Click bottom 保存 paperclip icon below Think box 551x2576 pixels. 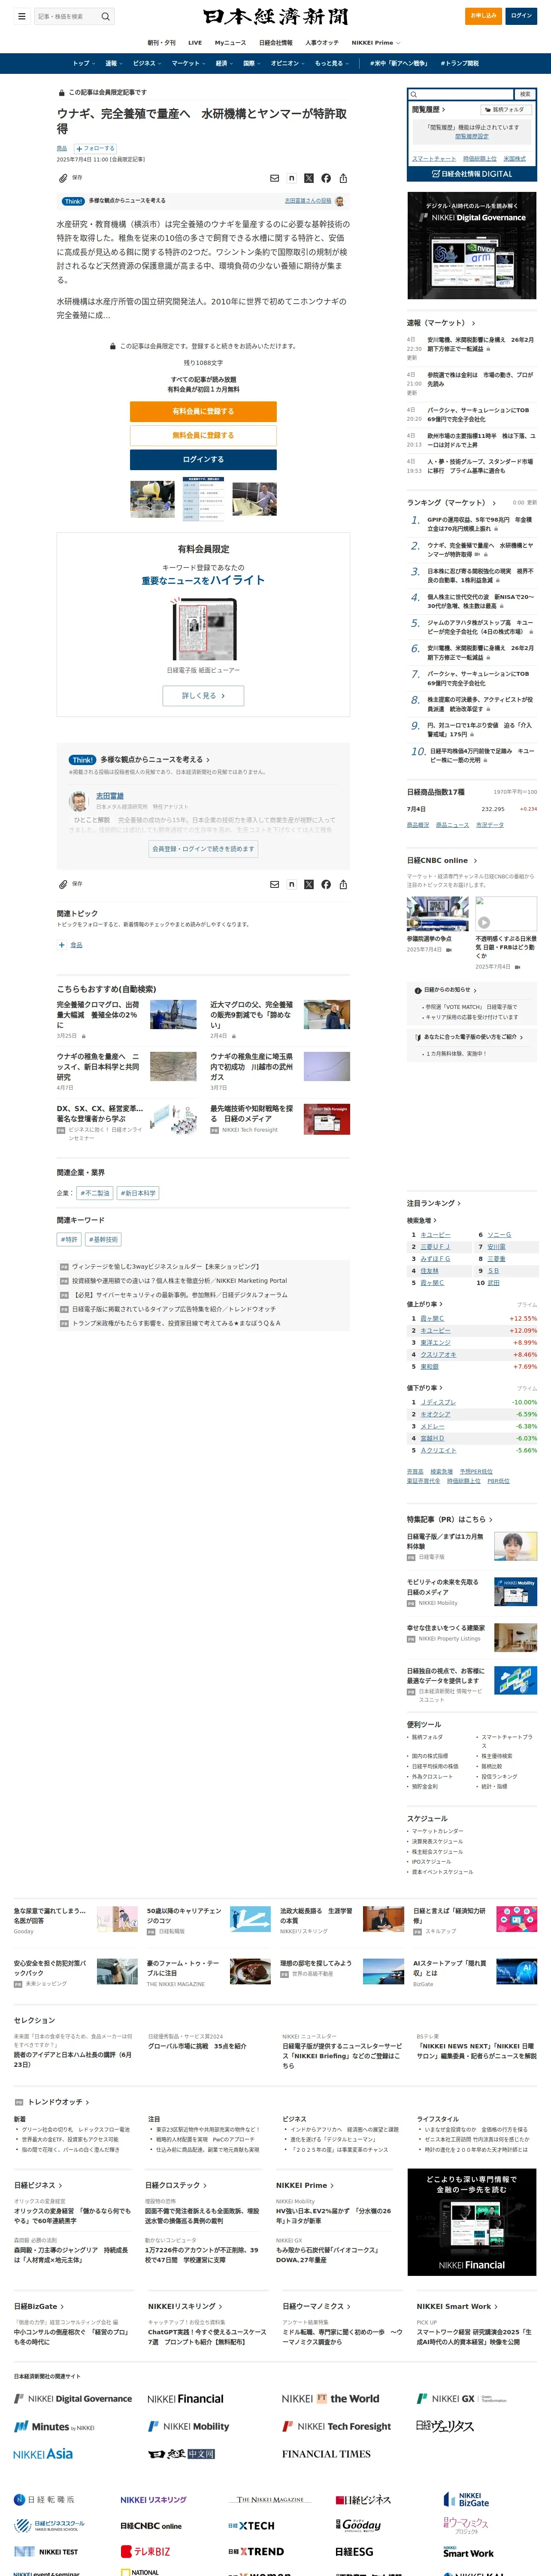pyautogui.click(x=63, y=884)
